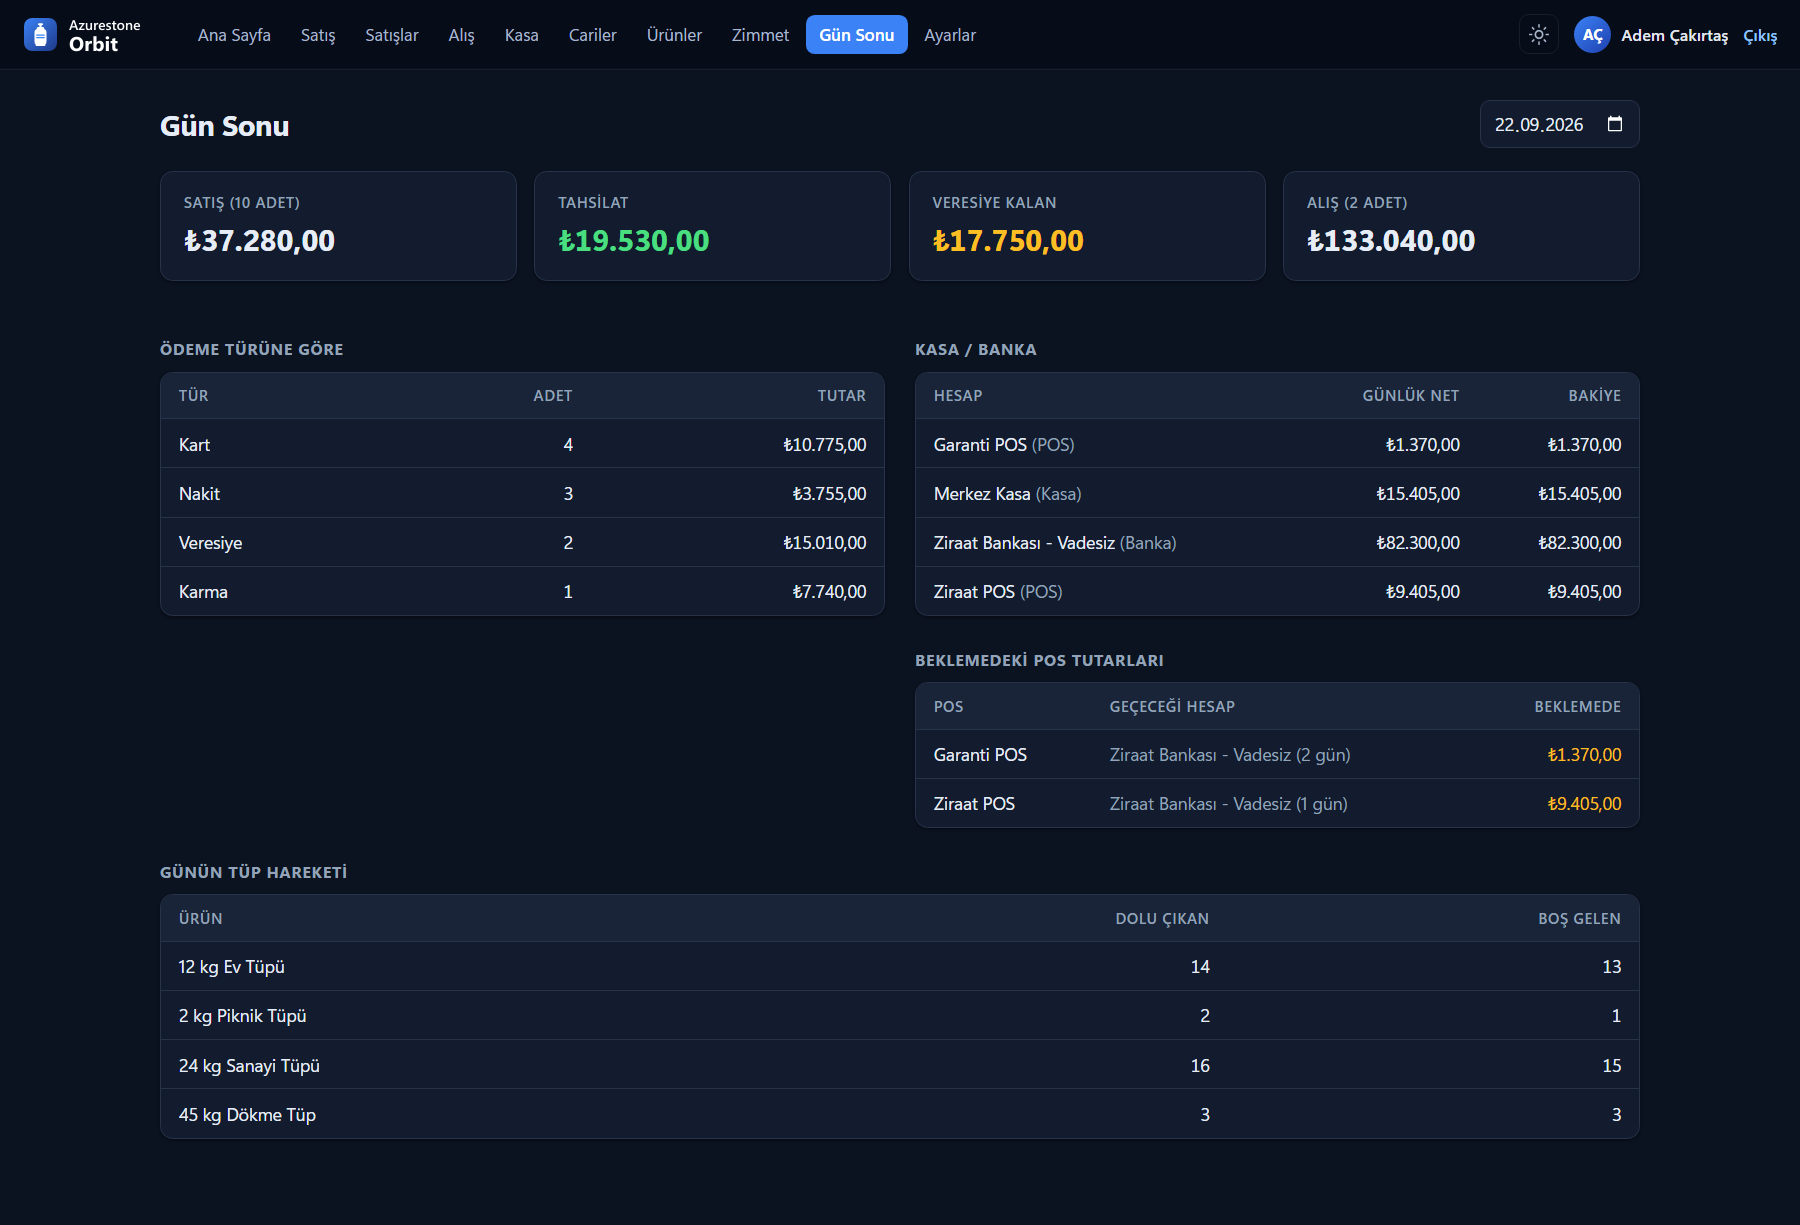Click Garanti POS (POS) account row

point(1277,444)
